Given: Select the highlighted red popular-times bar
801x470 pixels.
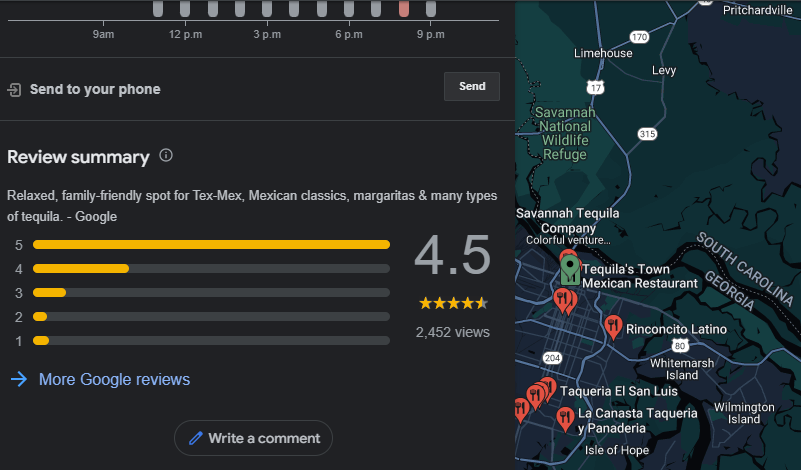Looking at the screenshot, I should click(x=404, y=8).
